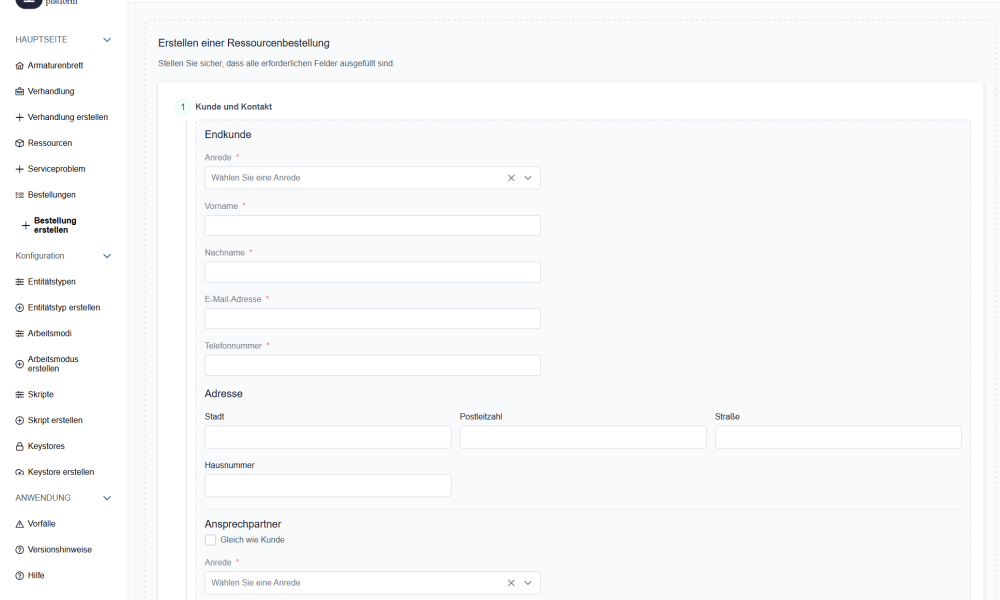The height and width of the screenshot is (600, 1000).
Task: Click the Hilfe question mark icon
Action: pyautogui.click(x=19, y=576)
